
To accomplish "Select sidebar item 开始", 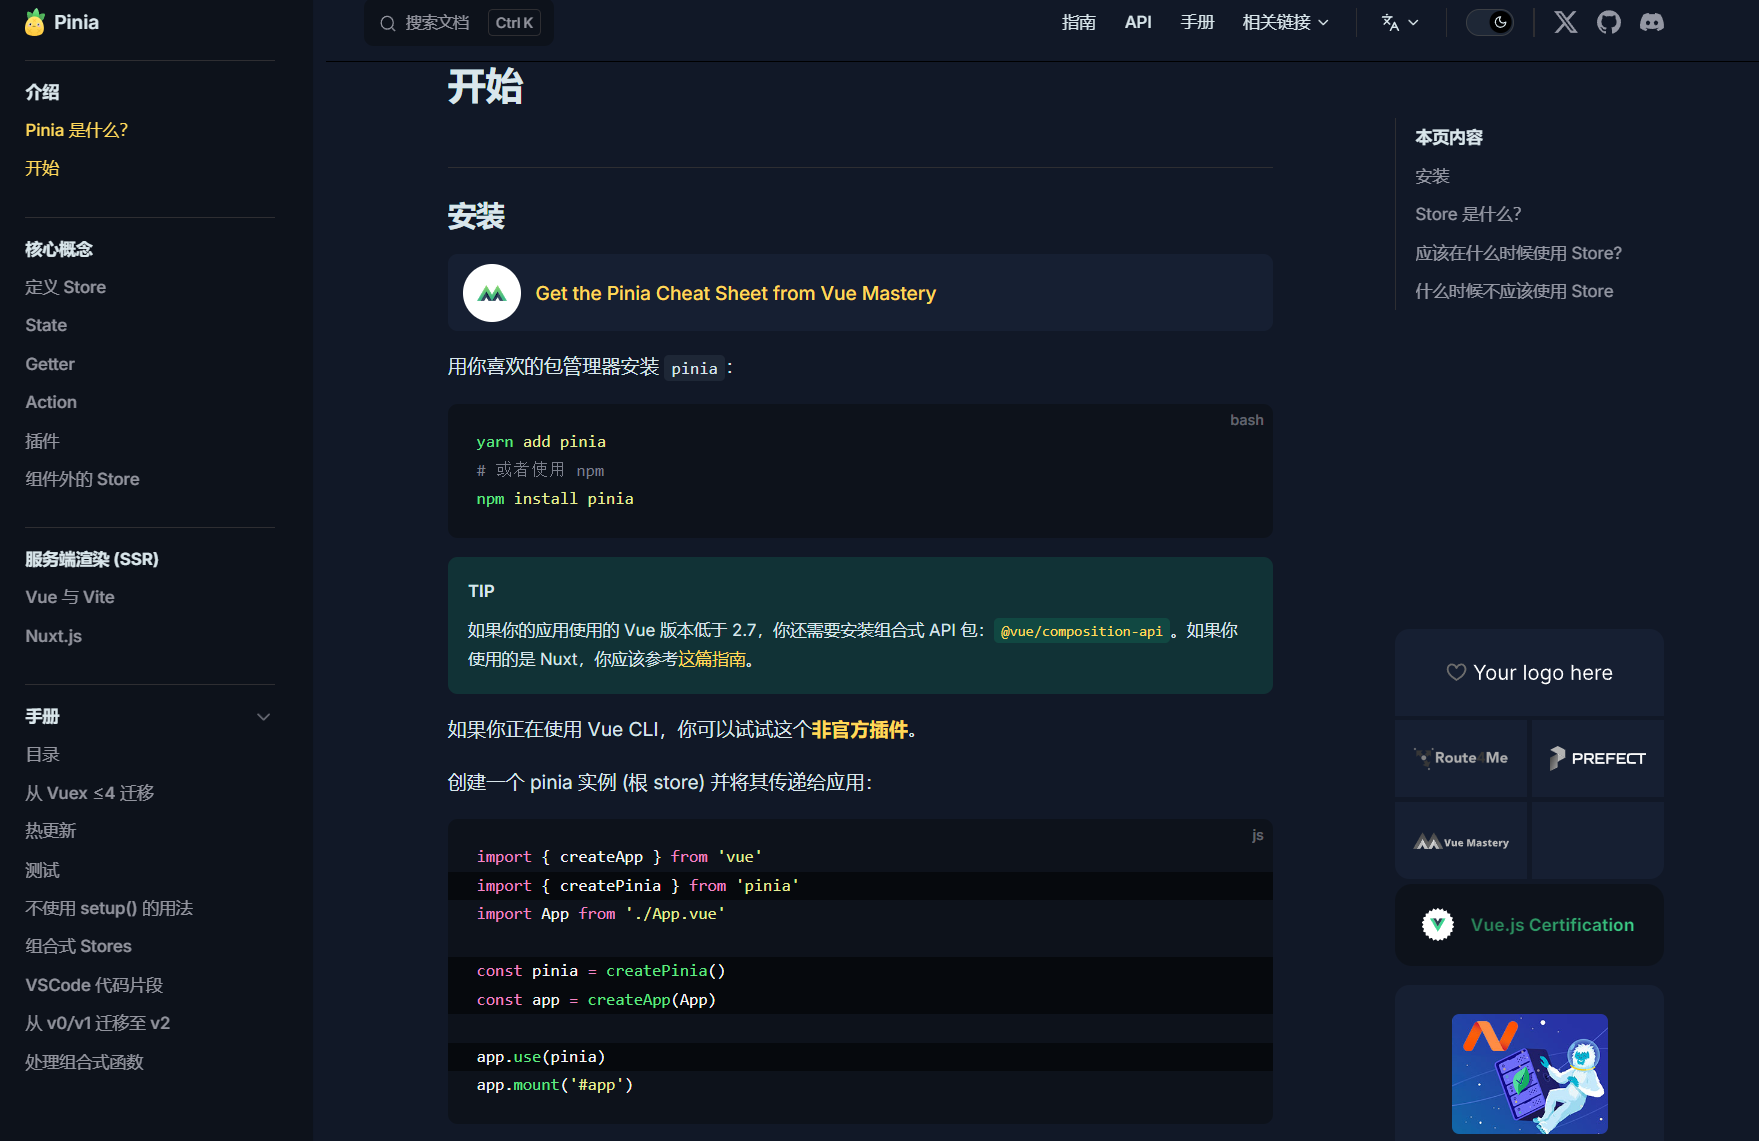I will click(x=42, y=168).
